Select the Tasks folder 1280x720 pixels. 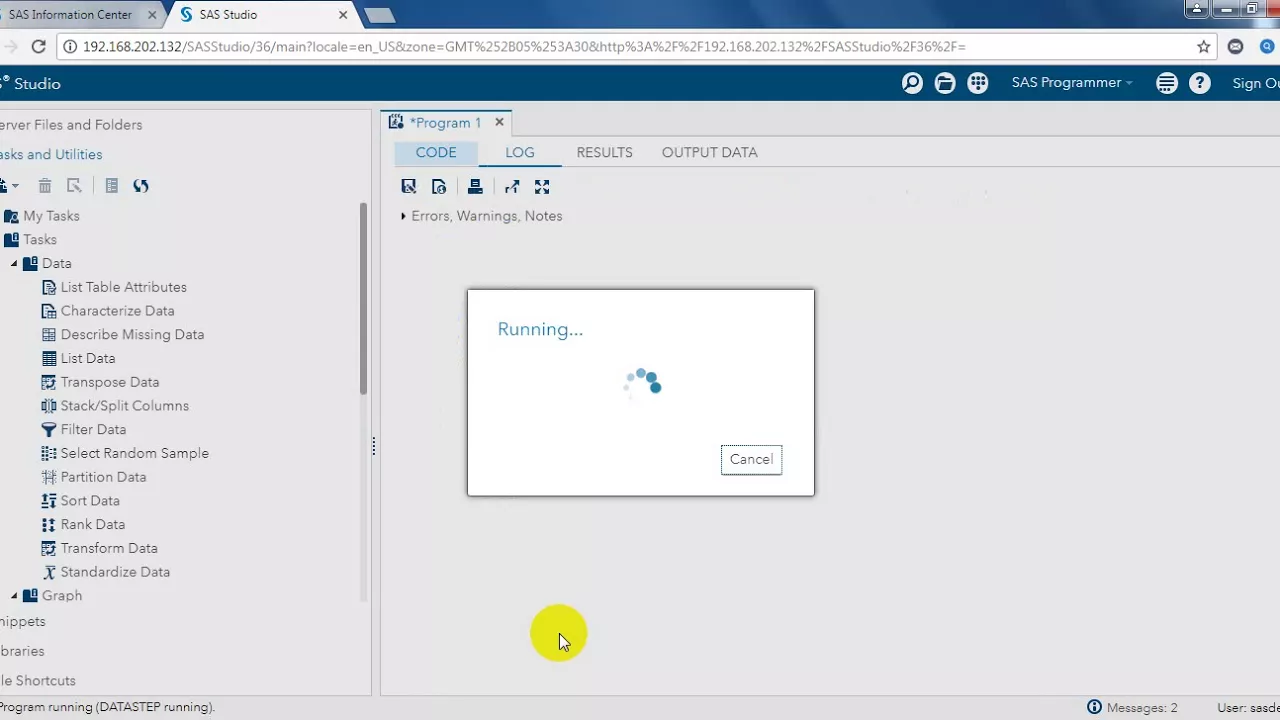(x=31, y=240)
